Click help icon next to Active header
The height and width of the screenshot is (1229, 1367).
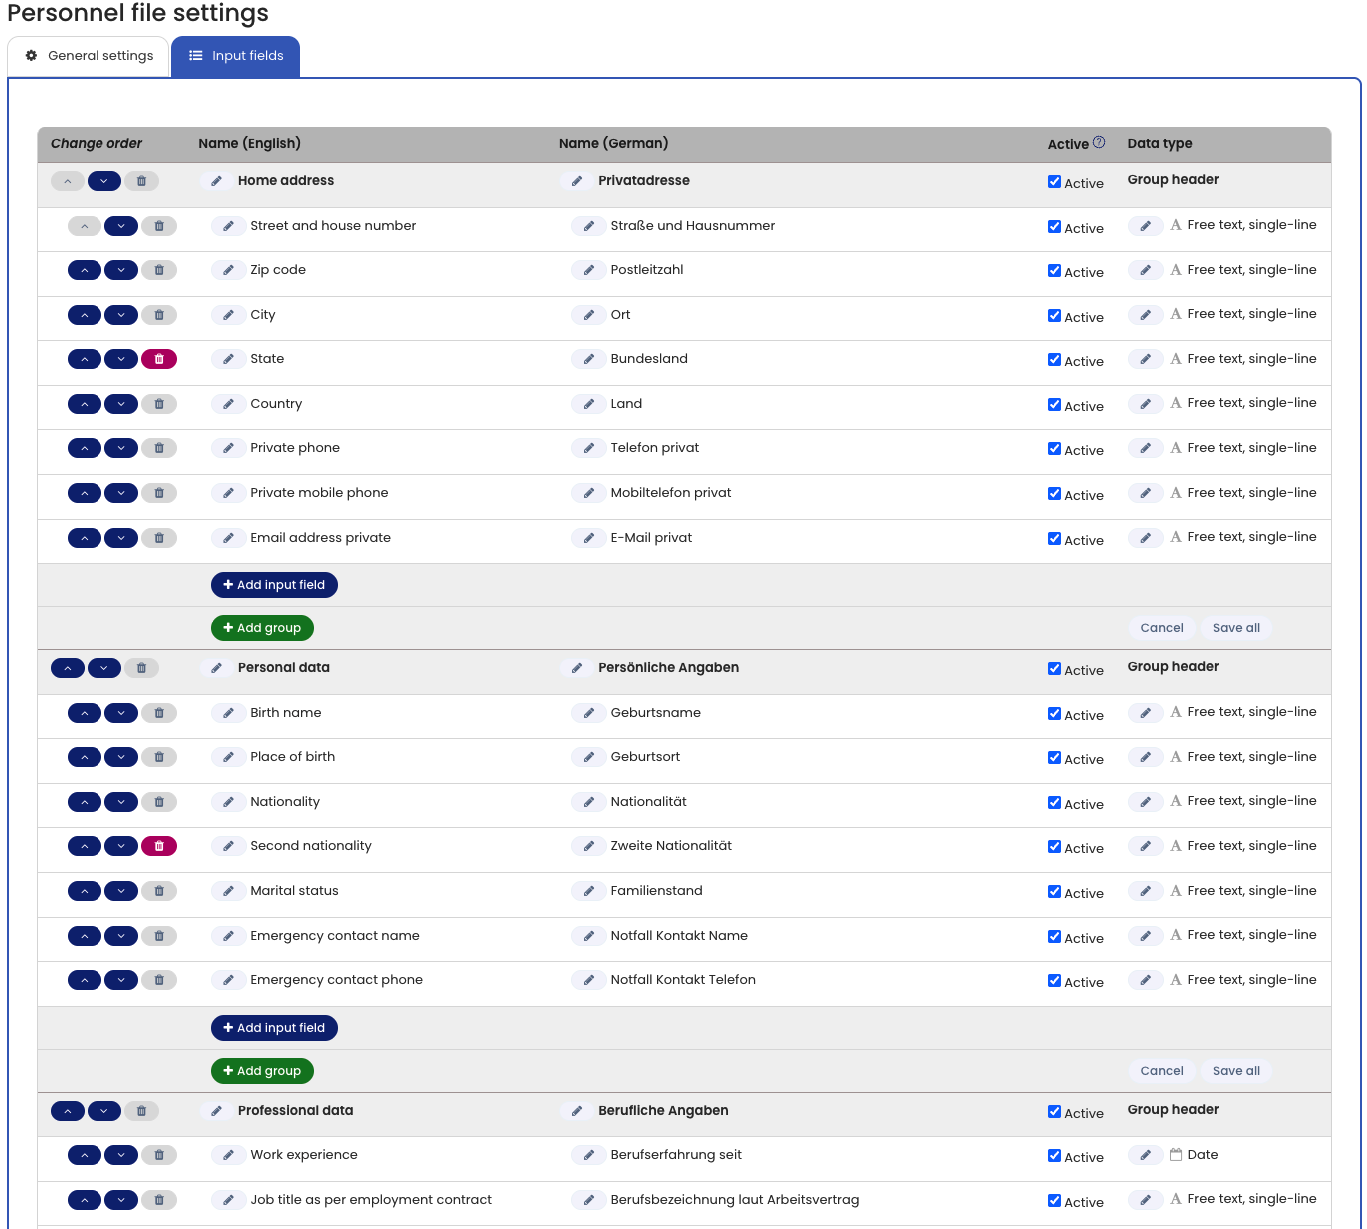pyautogui.click(x=1099, y=142)
